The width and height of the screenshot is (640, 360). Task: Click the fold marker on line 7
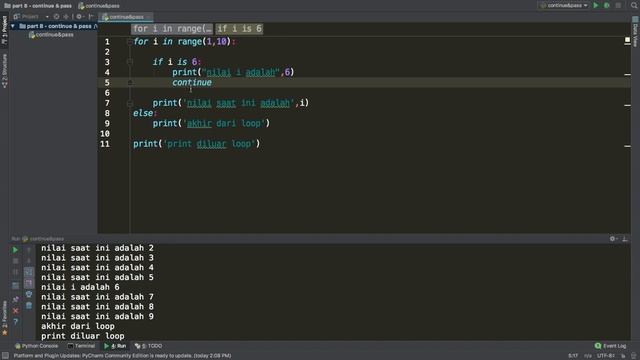pyautogui.click(x=130, y=103)
